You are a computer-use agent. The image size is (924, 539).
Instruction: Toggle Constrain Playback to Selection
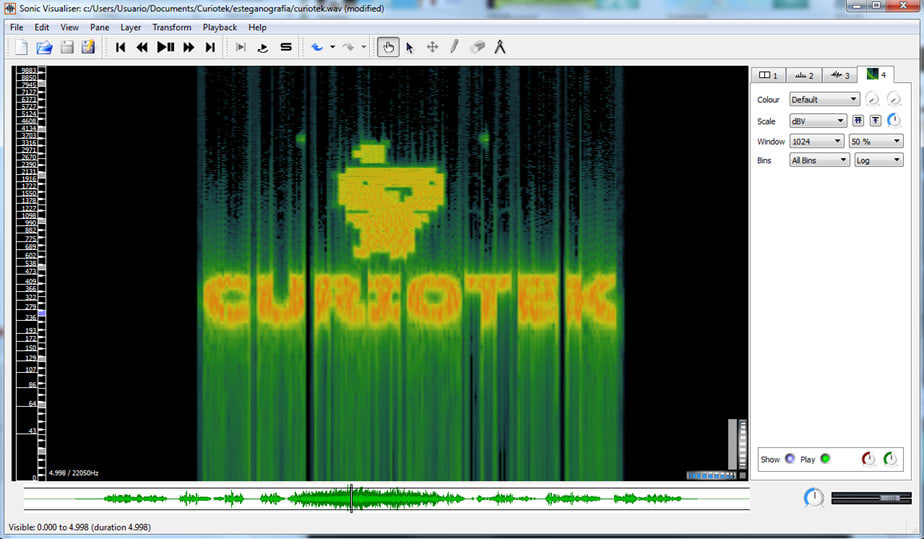pos(240,47)
